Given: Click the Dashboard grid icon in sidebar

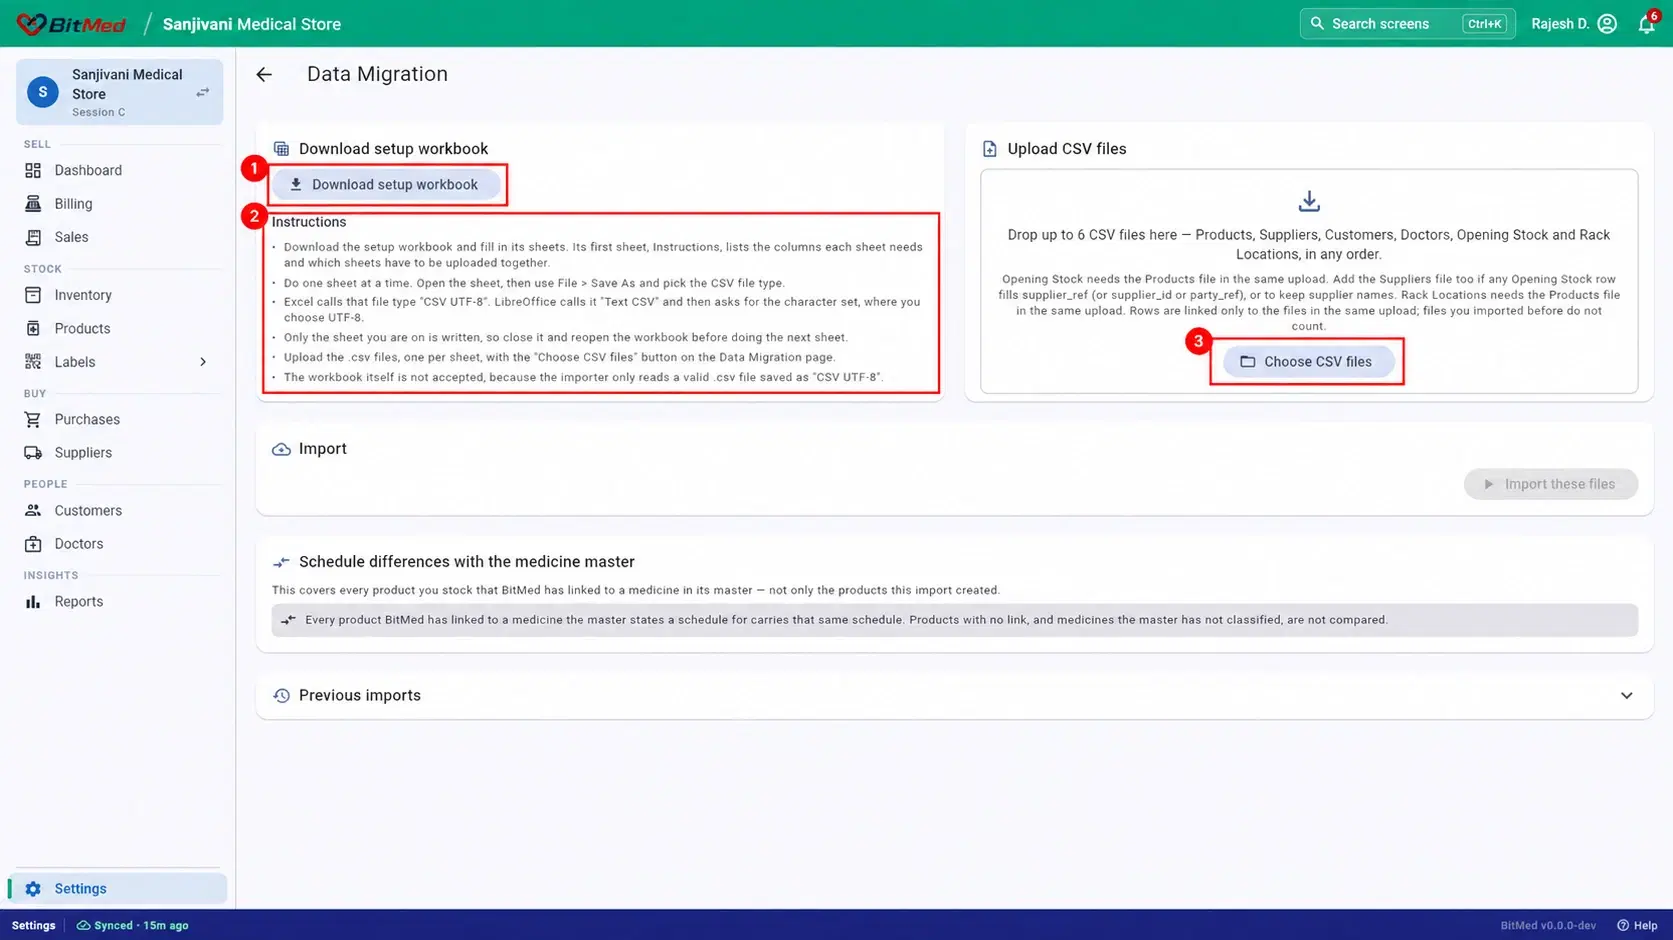Looking at the screenshot, I should (33, 171).
